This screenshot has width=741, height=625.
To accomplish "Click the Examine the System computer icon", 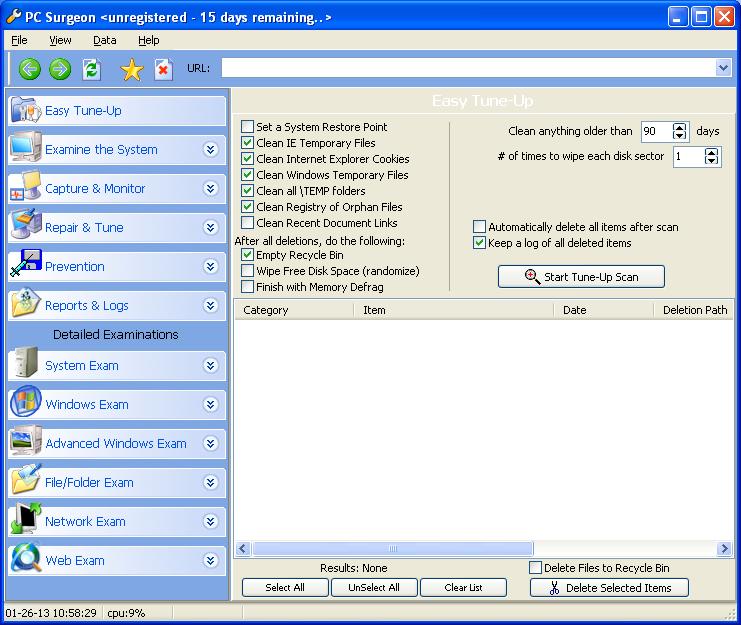I will [26, 149].
